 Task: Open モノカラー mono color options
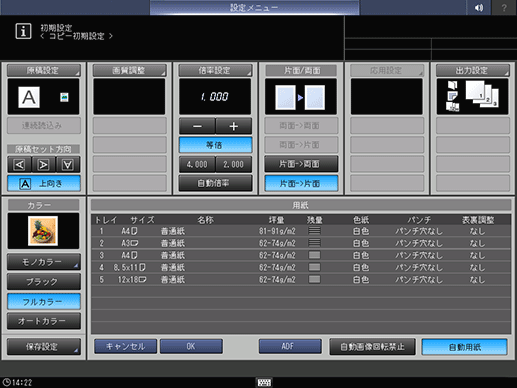(x=44, y=262)
